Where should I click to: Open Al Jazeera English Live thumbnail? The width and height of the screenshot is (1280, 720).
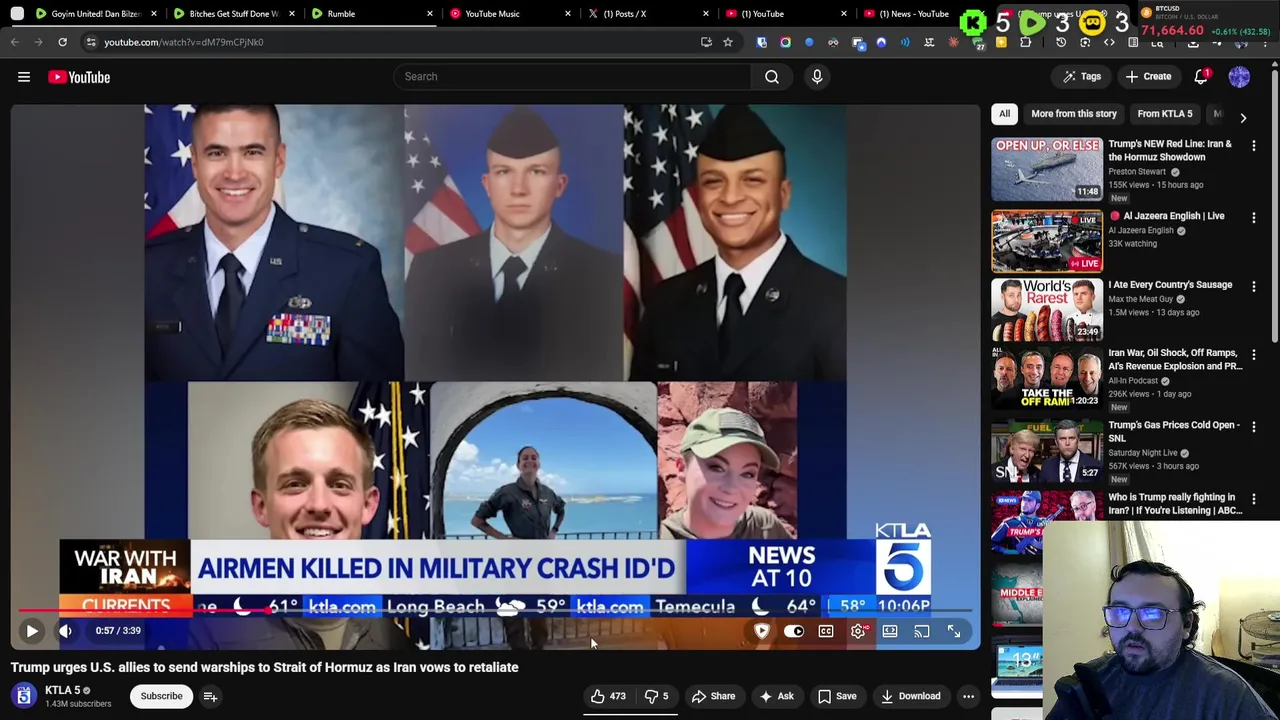click(1047, 241)
